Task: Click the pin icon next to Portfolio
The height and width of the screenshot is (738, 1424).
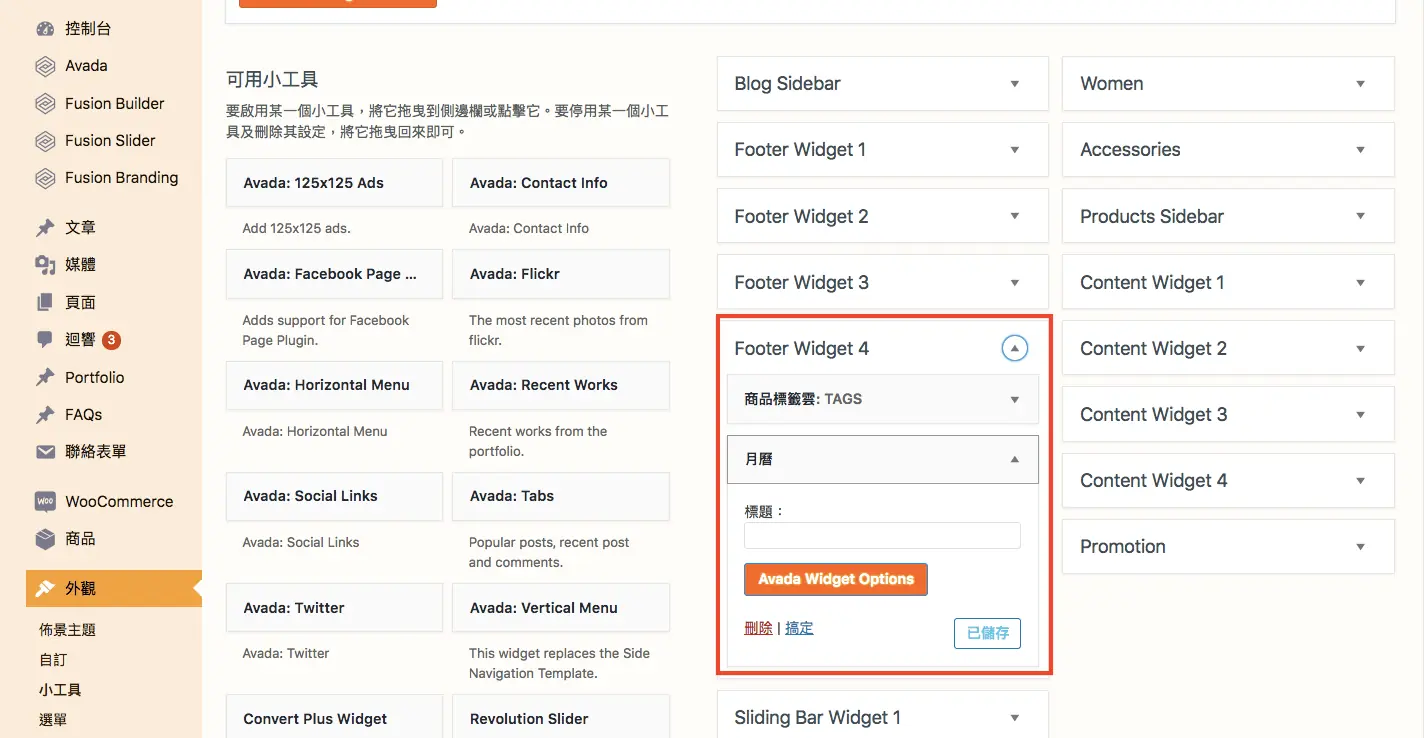Action: pos(45,377)
